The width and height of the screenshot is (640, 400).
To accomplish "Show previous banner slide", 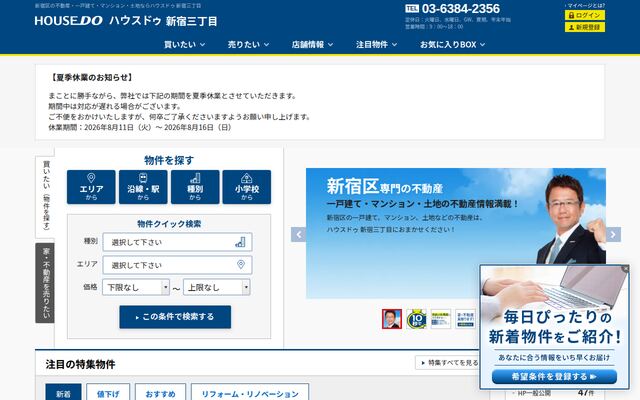I will pyautogui.click(x=298, y=234).
